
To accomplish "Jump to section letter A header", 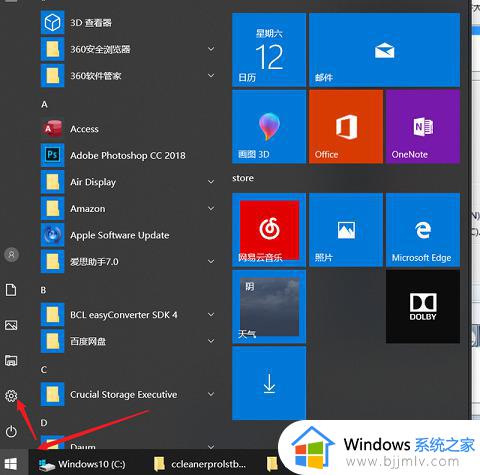I will (x=44, y=104).
